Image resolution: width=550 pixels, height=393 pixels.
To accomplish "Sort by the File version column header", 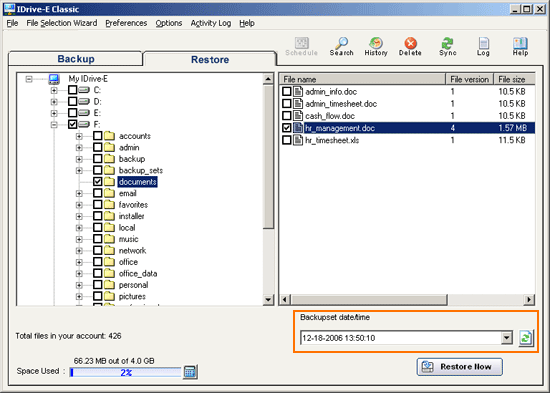I will (469, 79).
